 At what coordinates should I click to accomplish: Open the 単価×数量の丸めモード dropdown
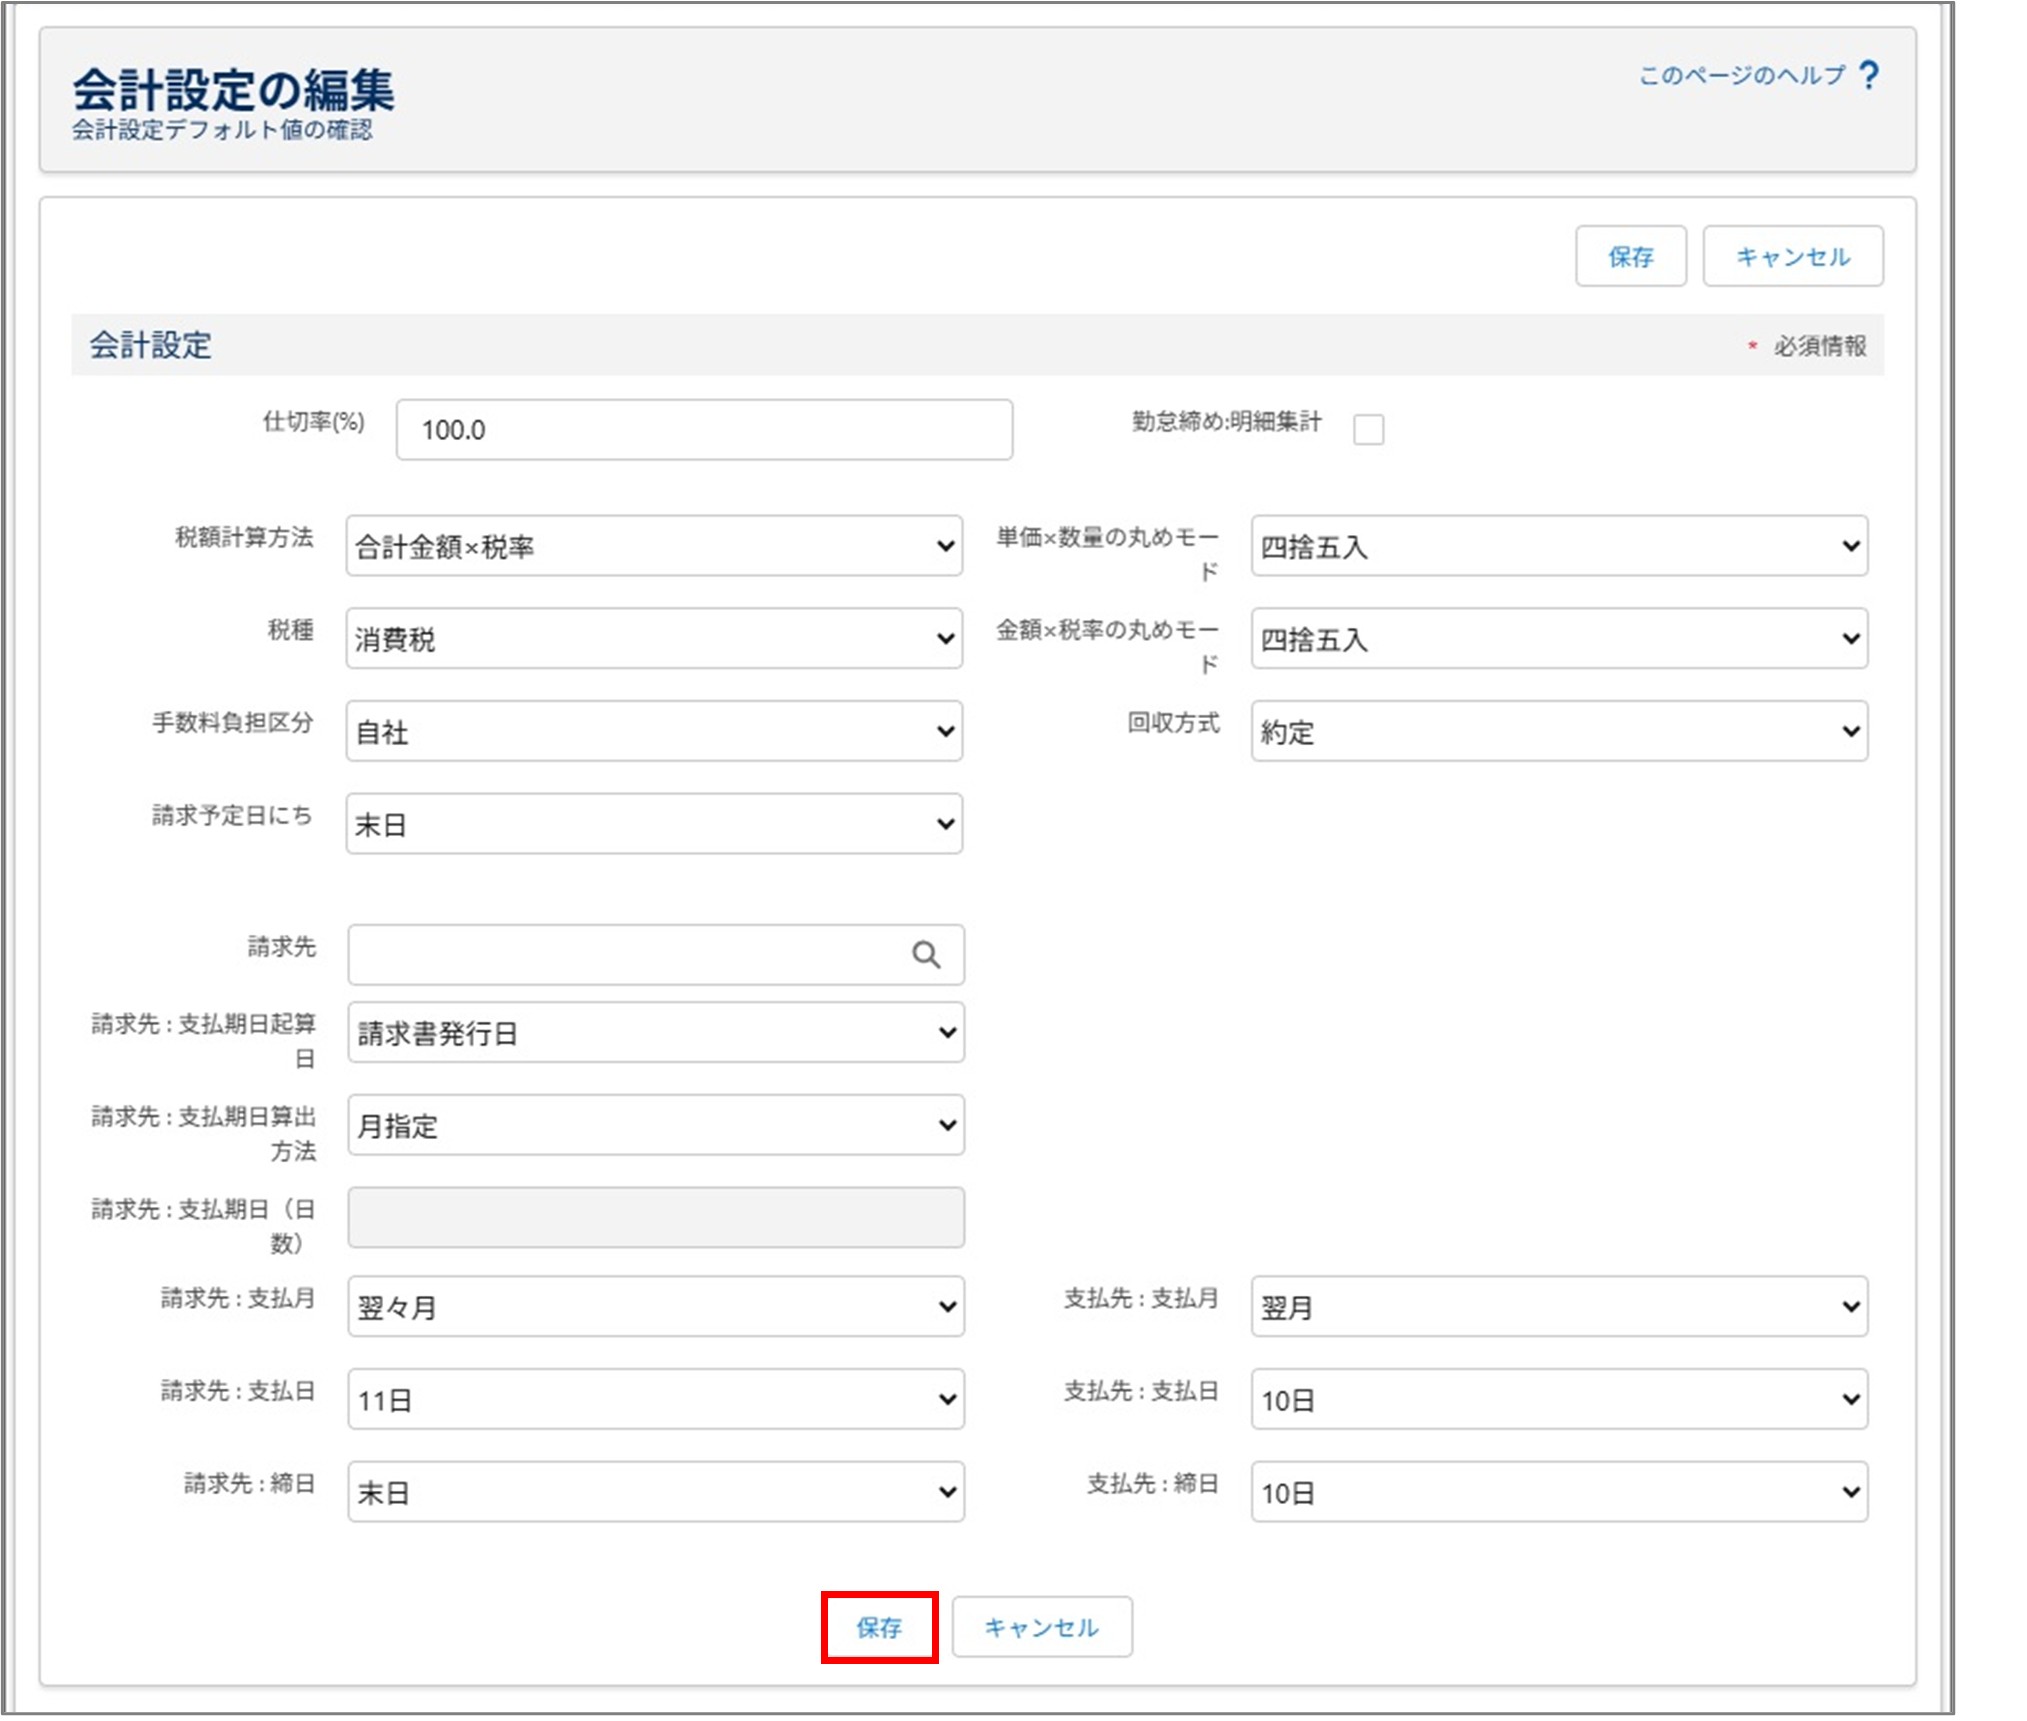tap(1558, 546)
